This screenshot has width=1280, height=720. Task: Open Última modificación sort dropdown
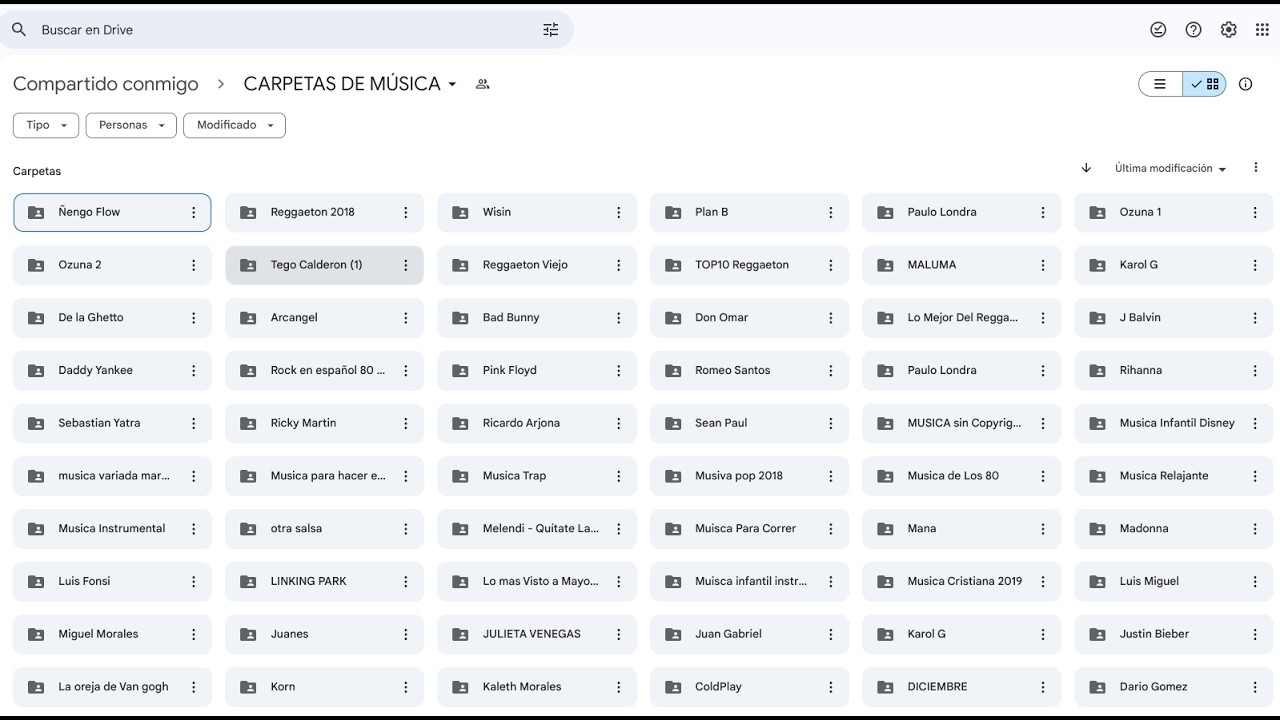pos(1171,168)
